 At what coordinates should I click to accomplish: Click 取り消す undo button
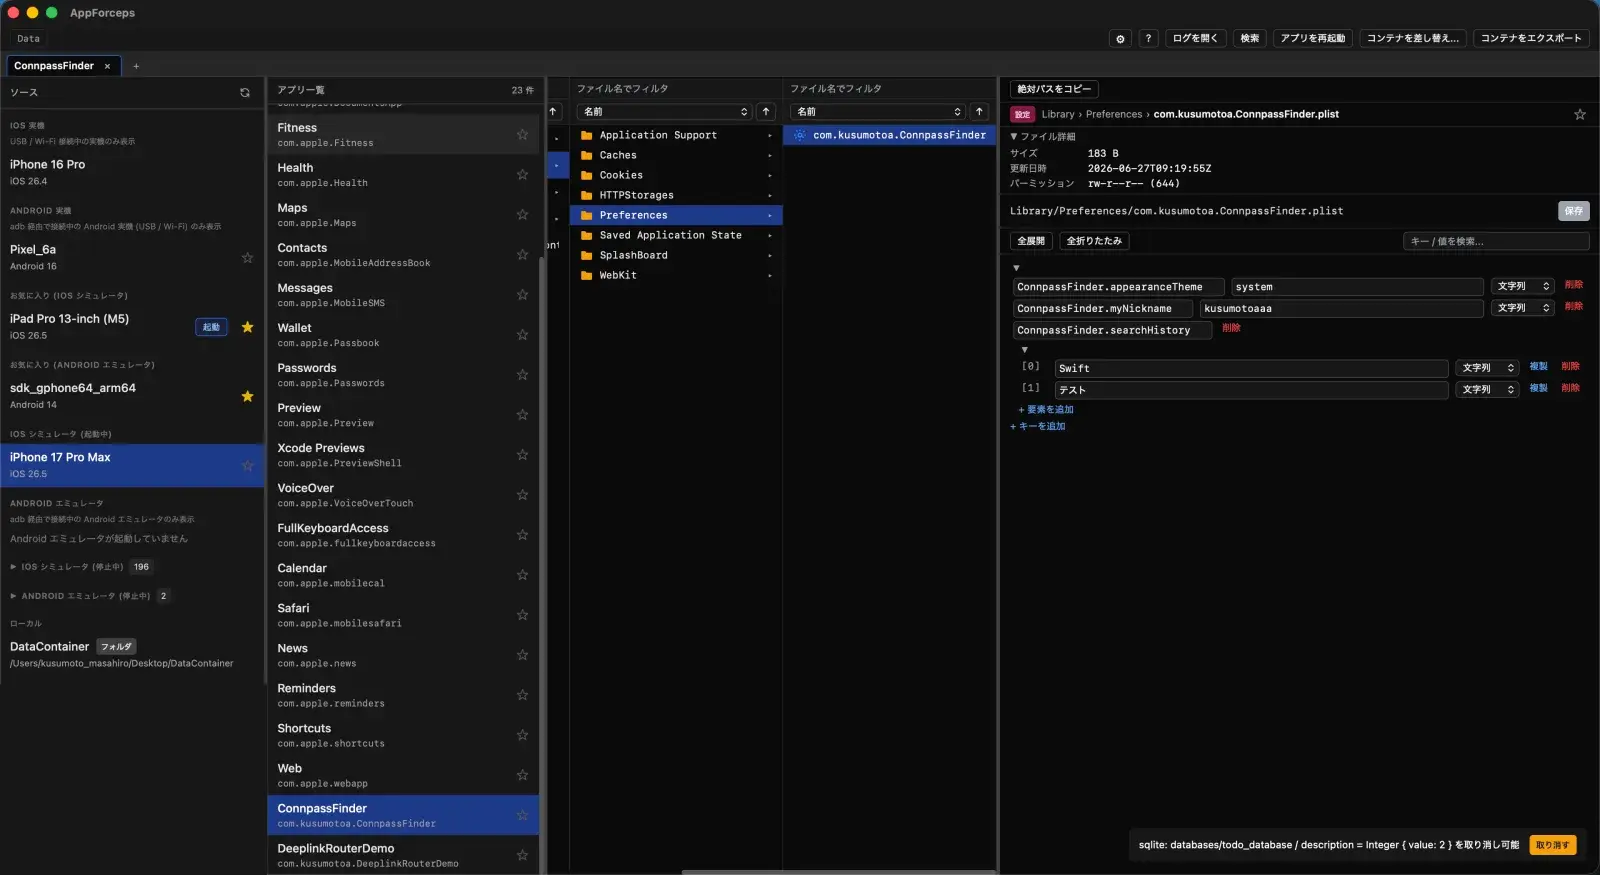[1552, 845]
